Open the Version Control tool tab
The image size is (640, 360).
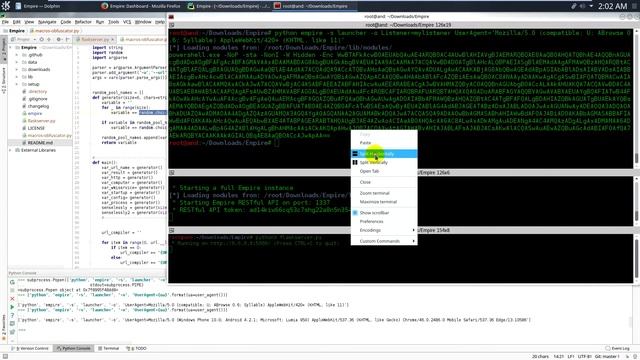click(30, 349)
